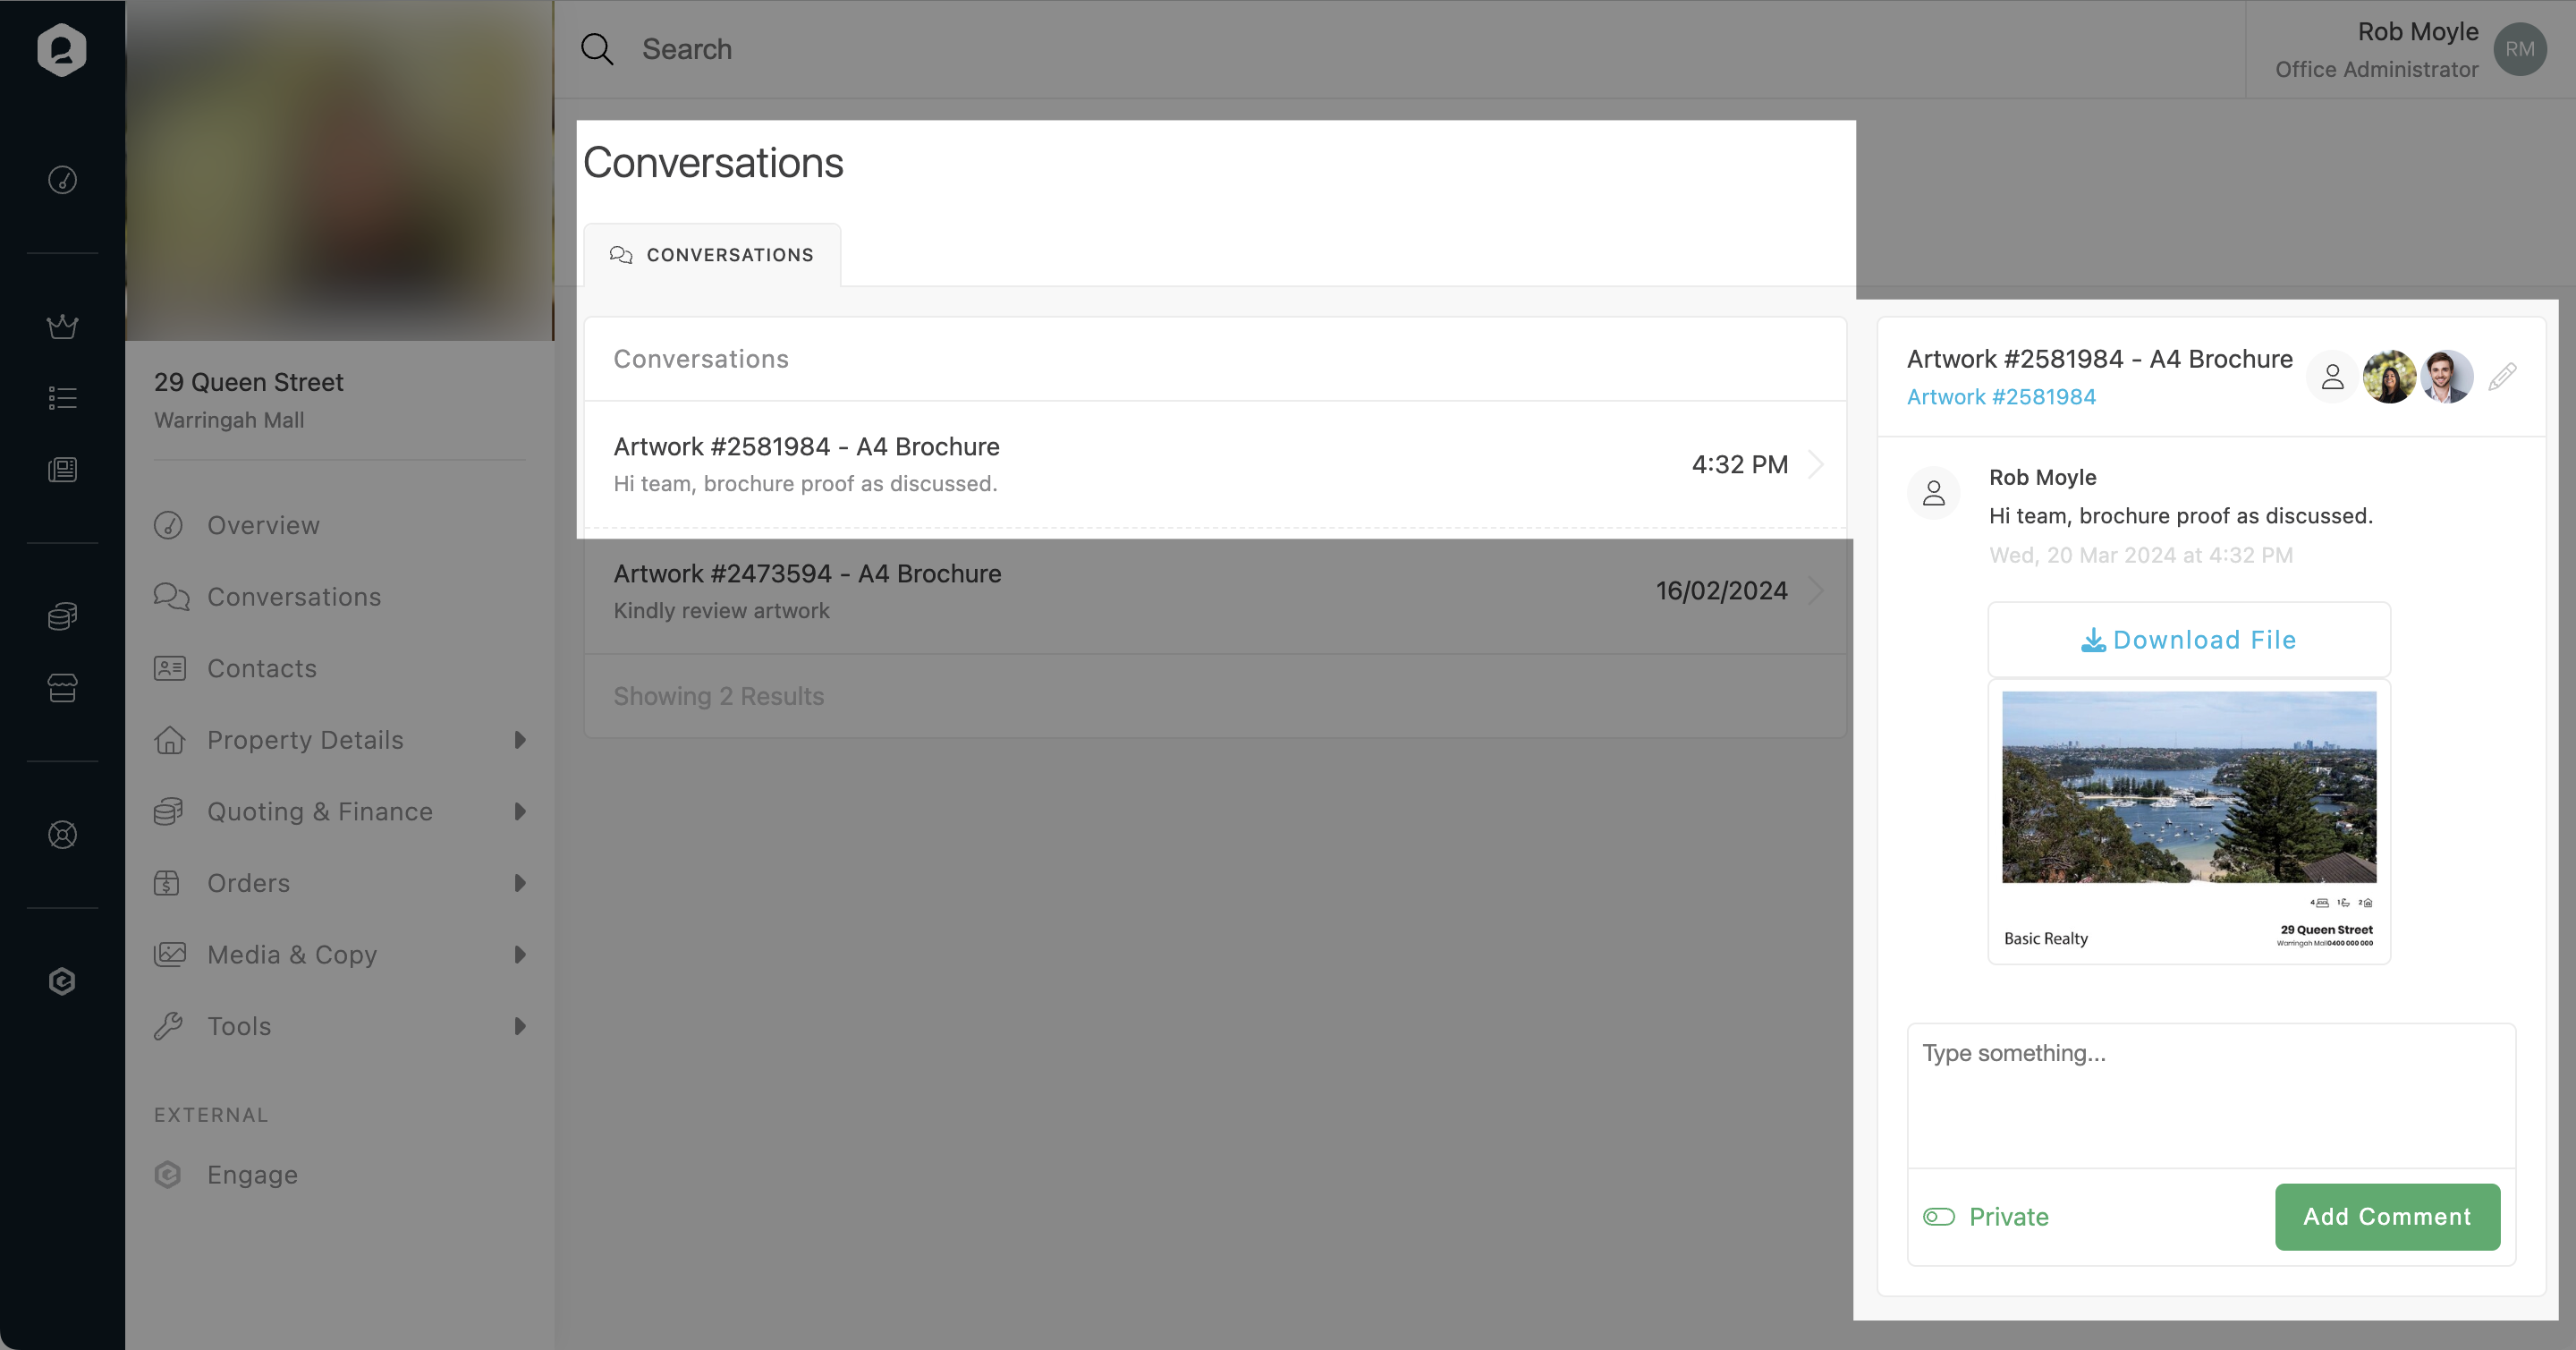Viewport: 2576px width, 1350px height.
Task: Open the Artwork #2581984 link
Action: point(2000,397)
